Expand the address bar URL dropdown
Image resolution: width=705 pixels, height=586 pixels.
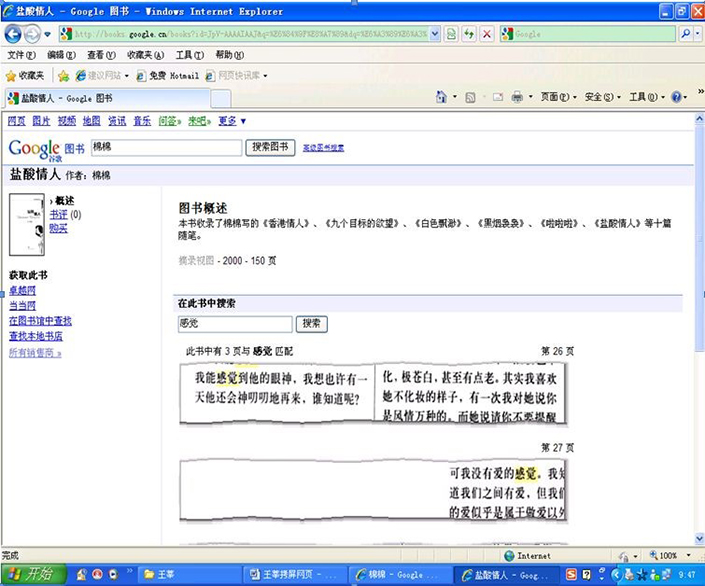(x=434, y=34)
